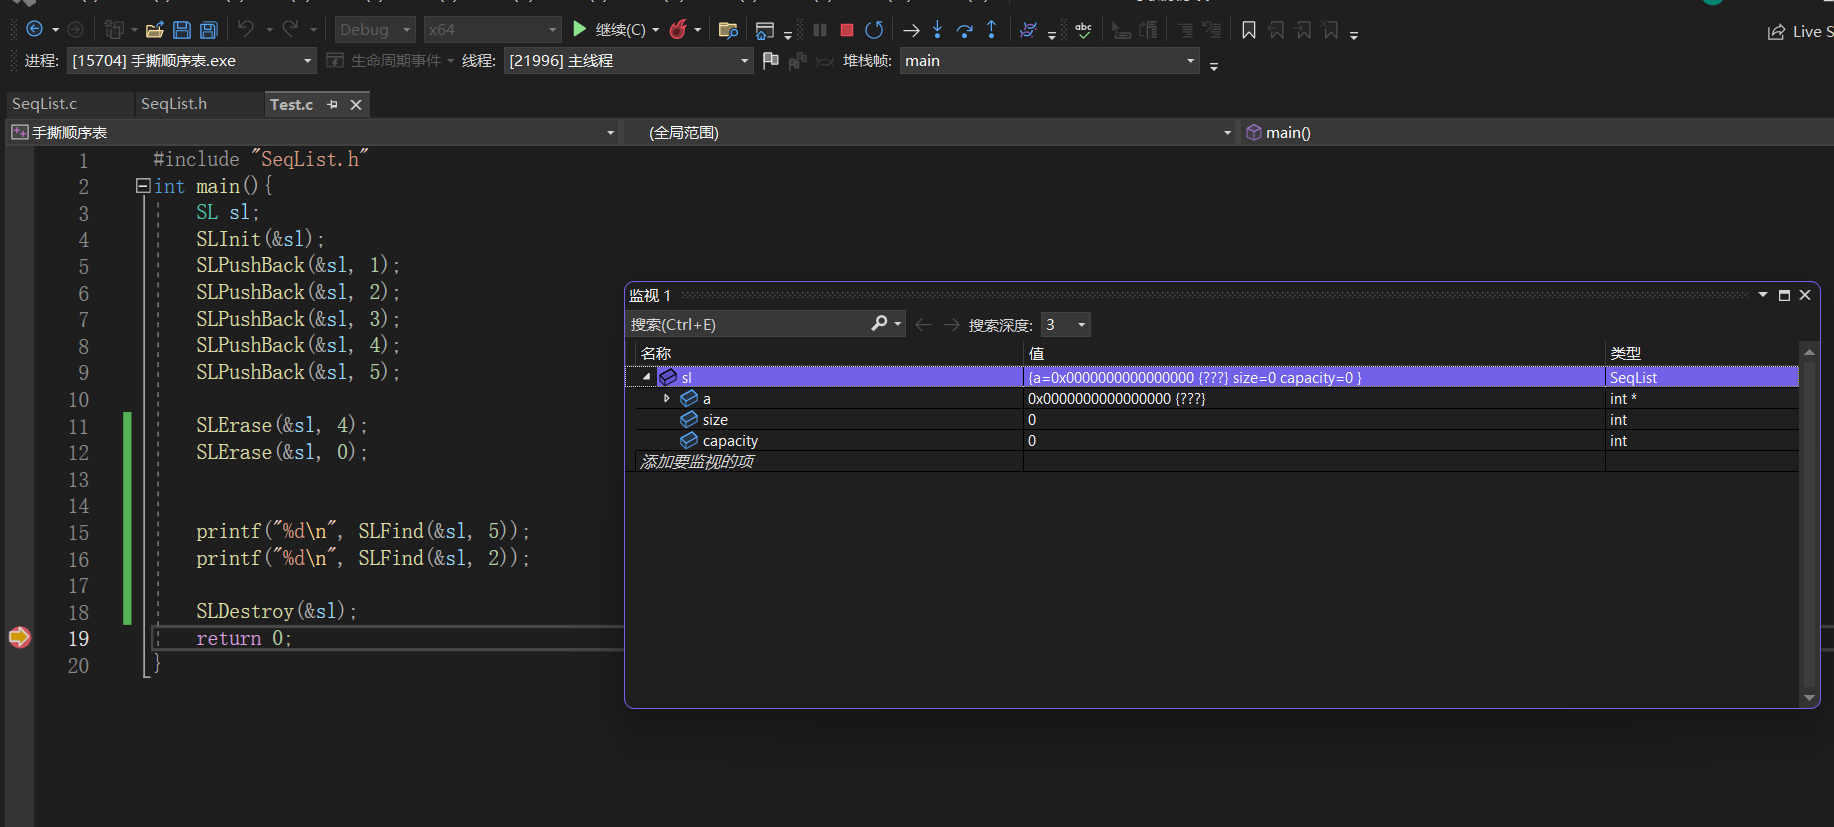Click the thread flag icon
The width and height of the screenshot is (1834, 827).
(770, 61)
